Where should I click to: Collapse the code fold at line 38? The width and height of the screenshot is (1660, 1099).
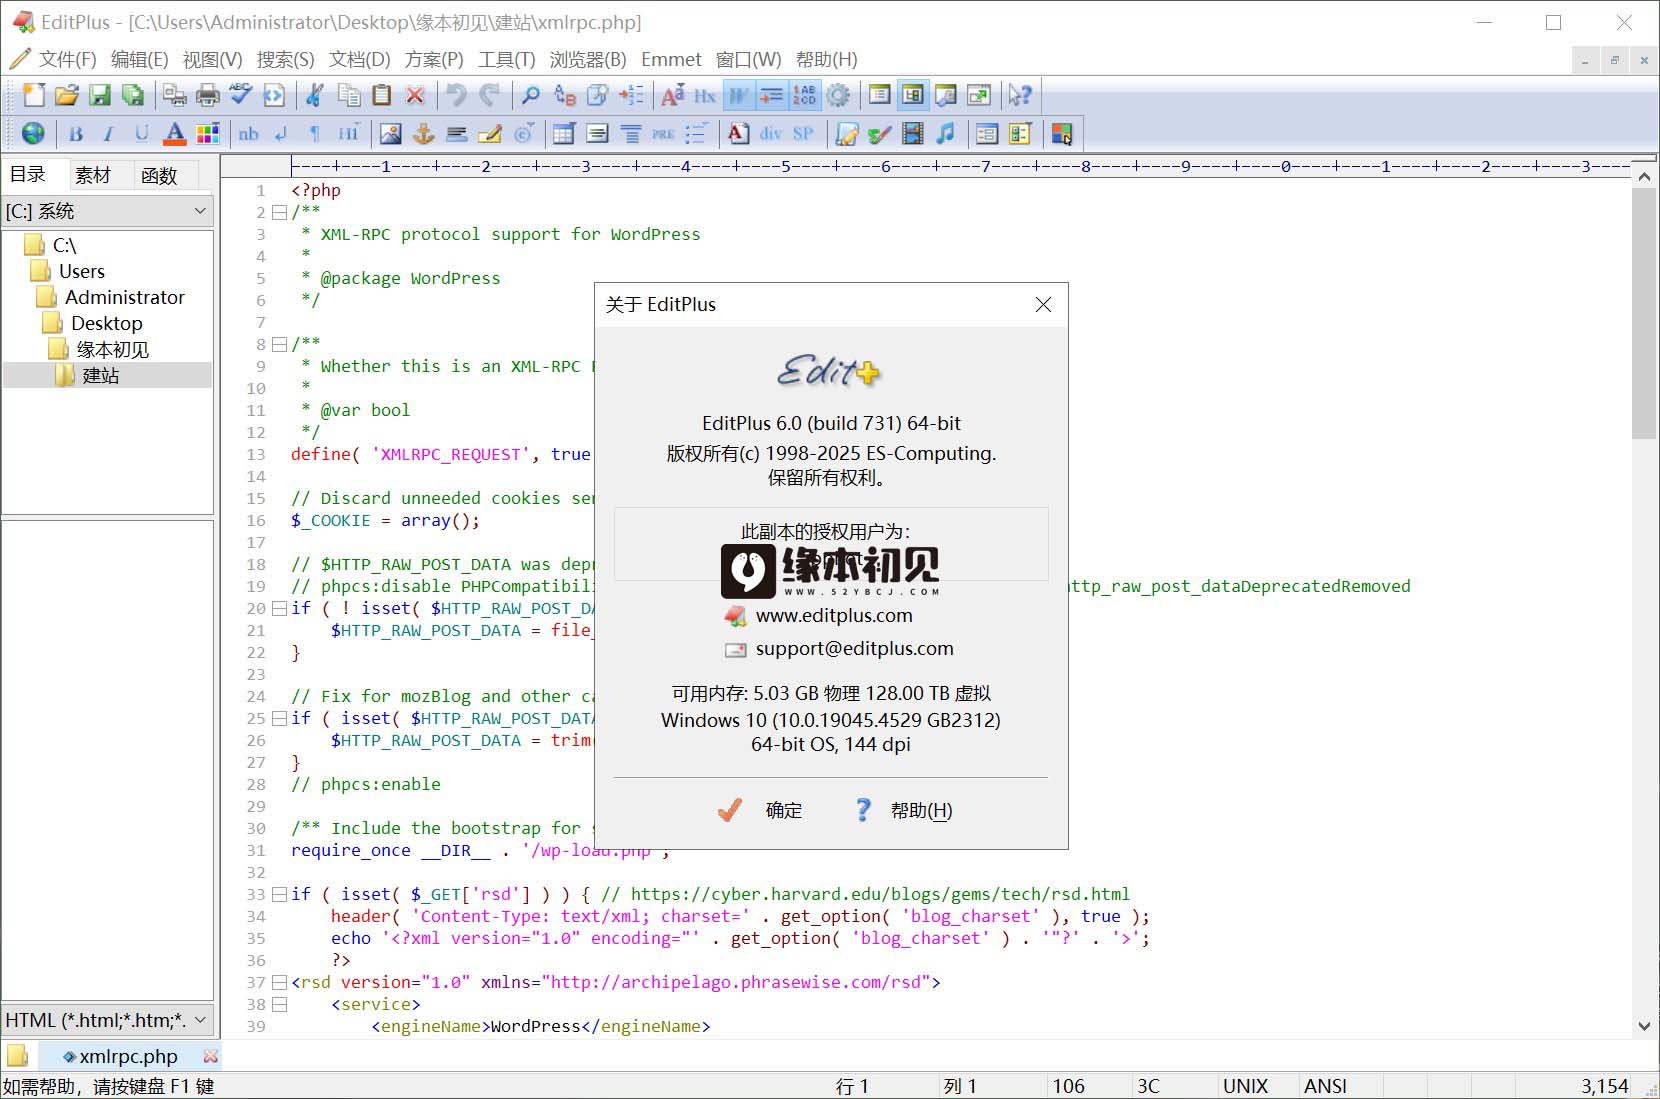tap(279, 1004)
